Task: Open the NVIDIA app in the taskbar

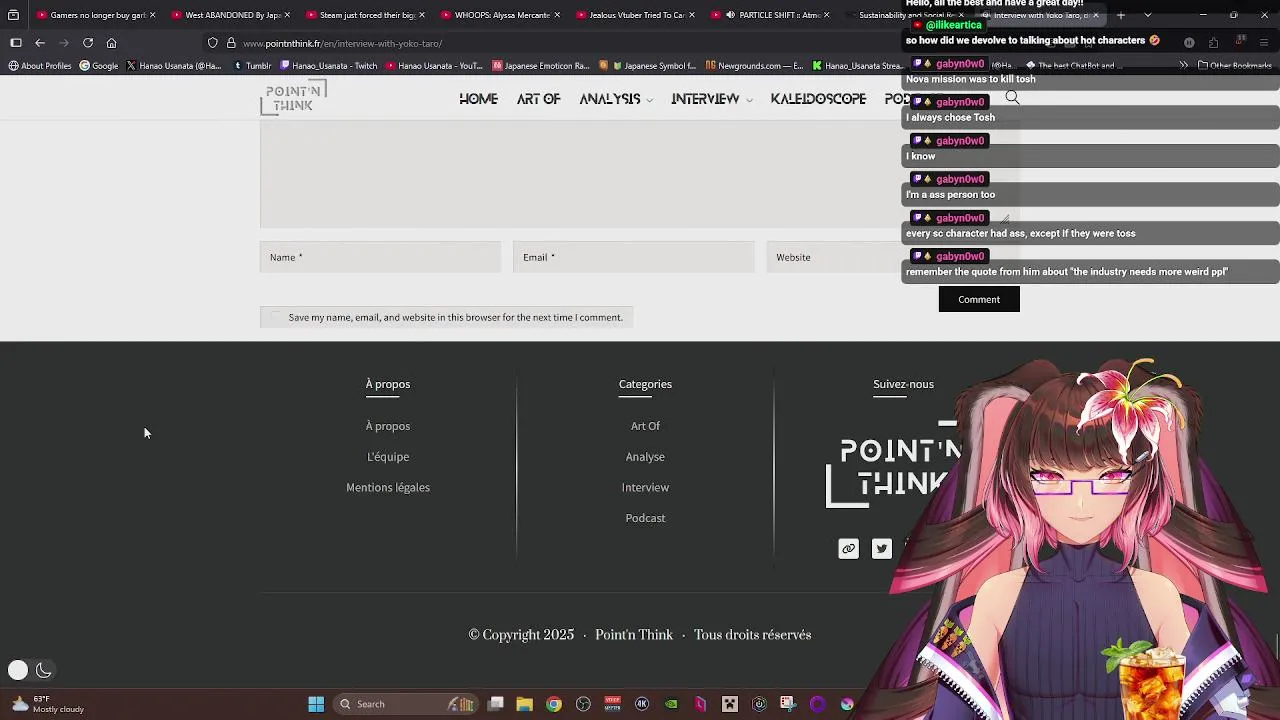Action: click(671, 704)
